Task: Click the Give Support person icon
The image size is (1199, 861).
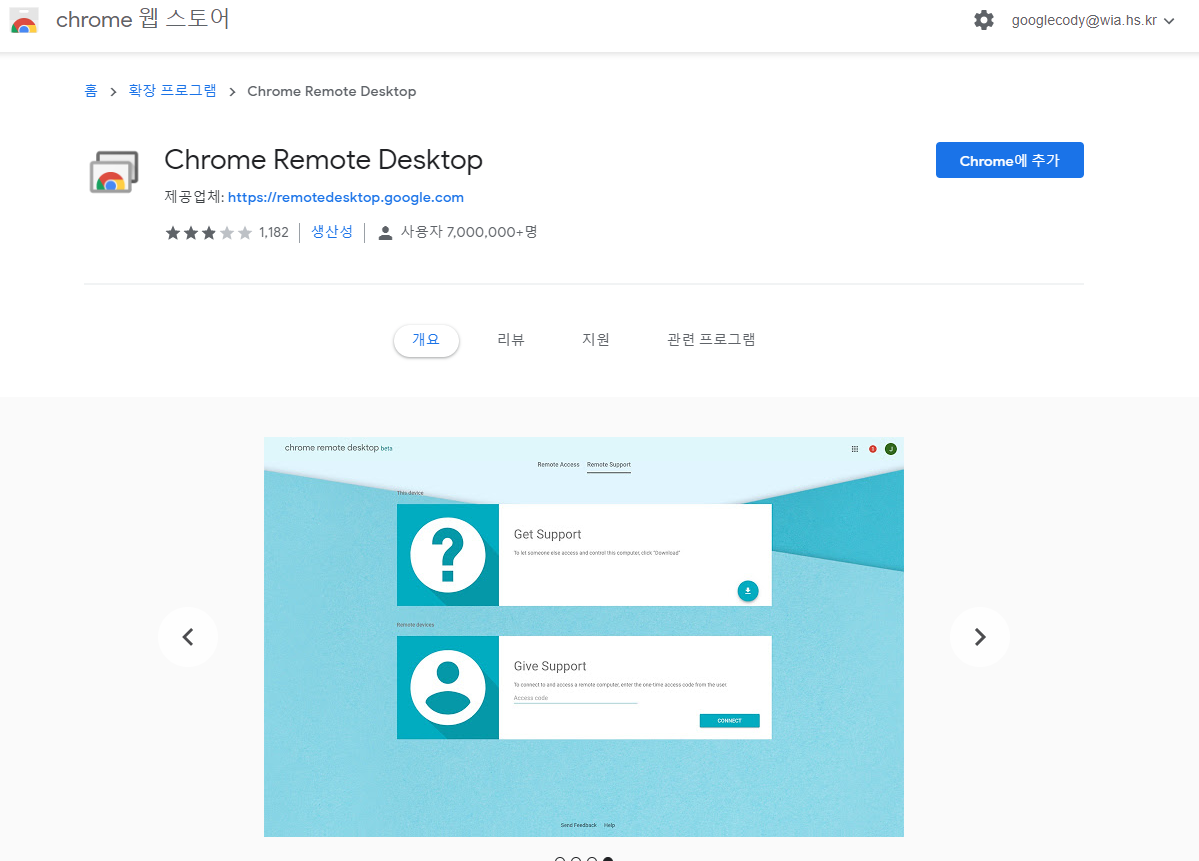Action: tap(448, 687)
